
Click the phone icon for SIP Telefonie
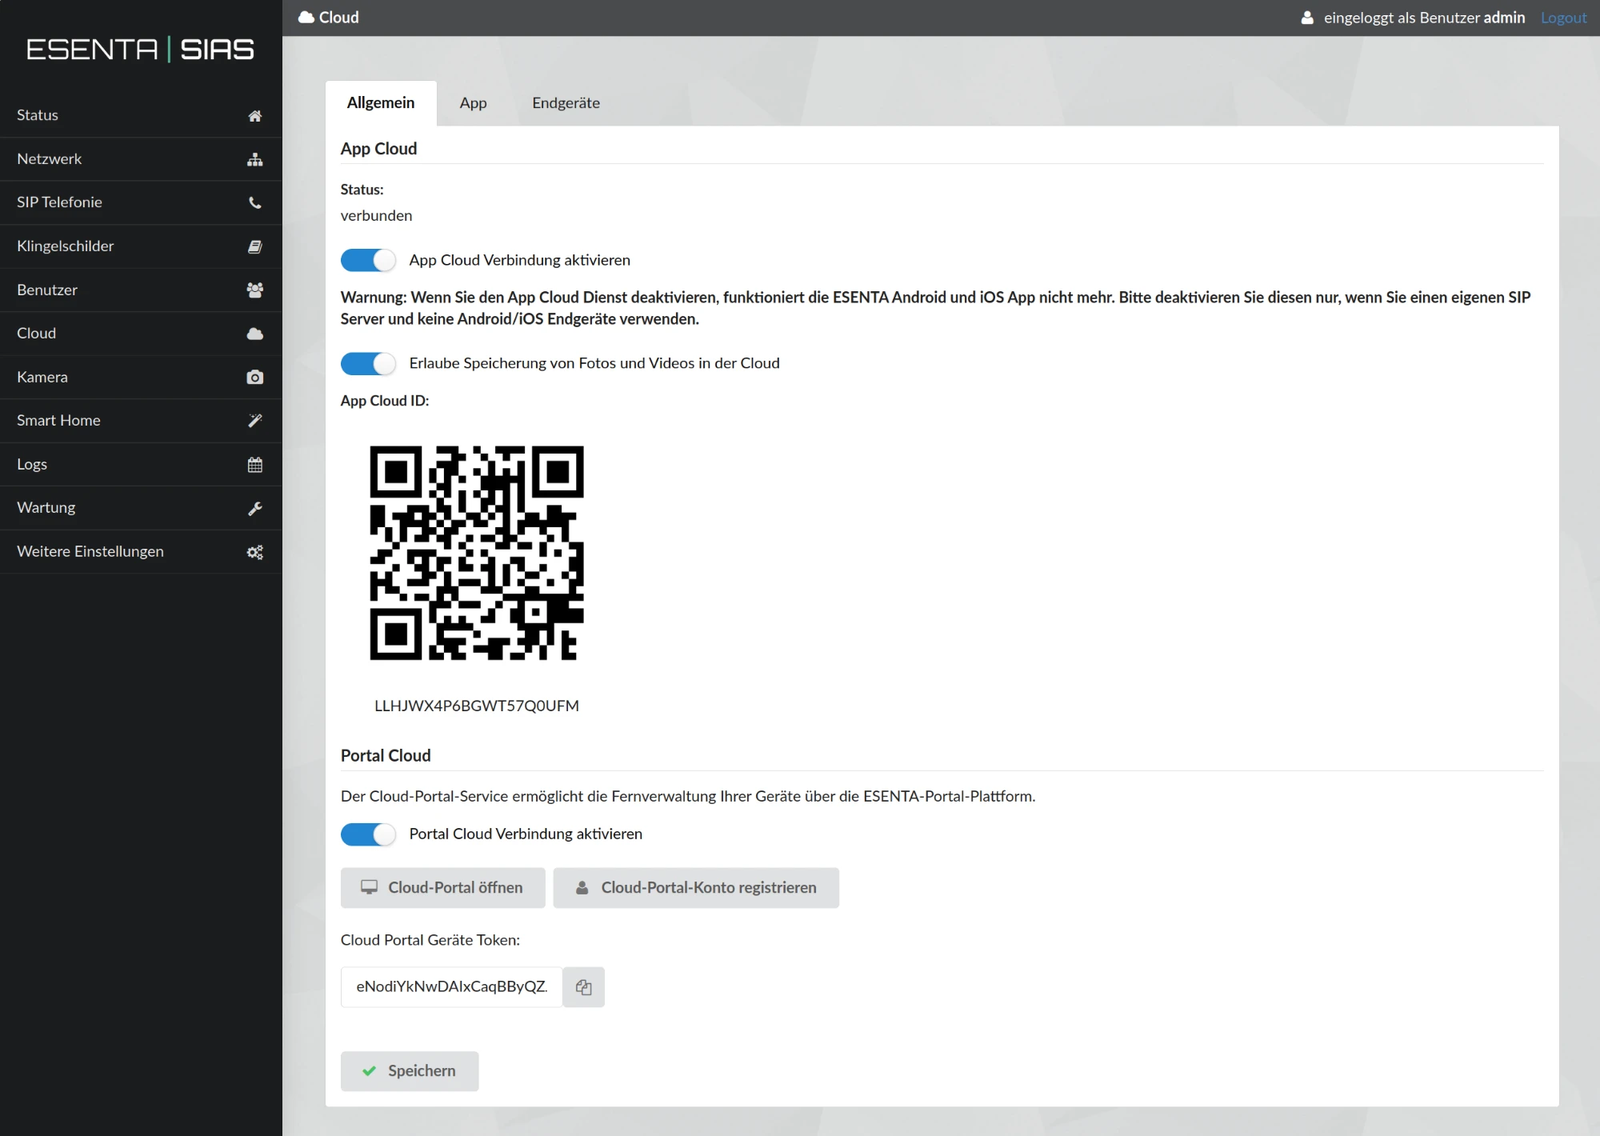pos(255,203)
